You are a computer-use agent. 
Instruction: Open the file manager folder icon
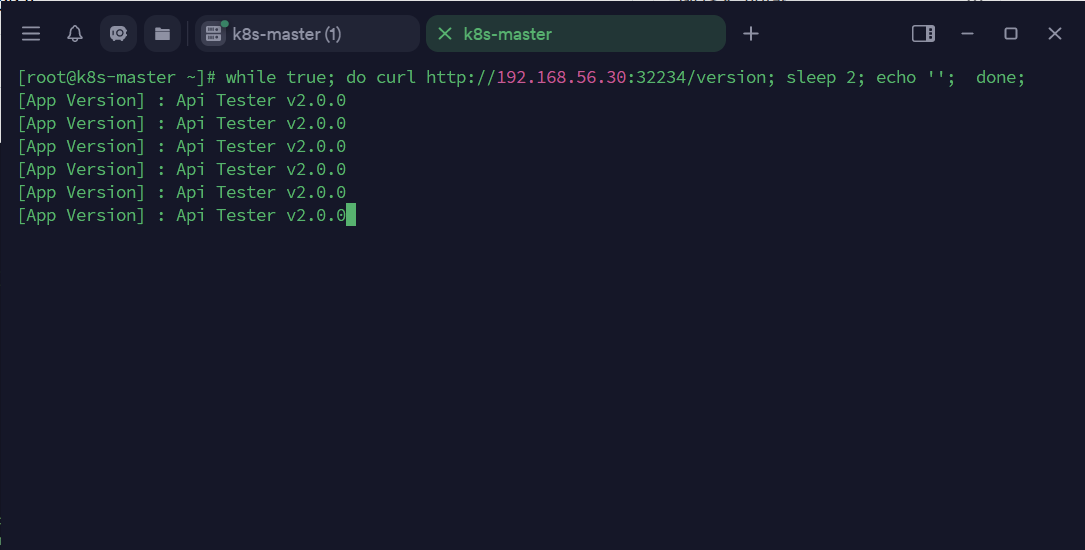(x=162, y=34)
